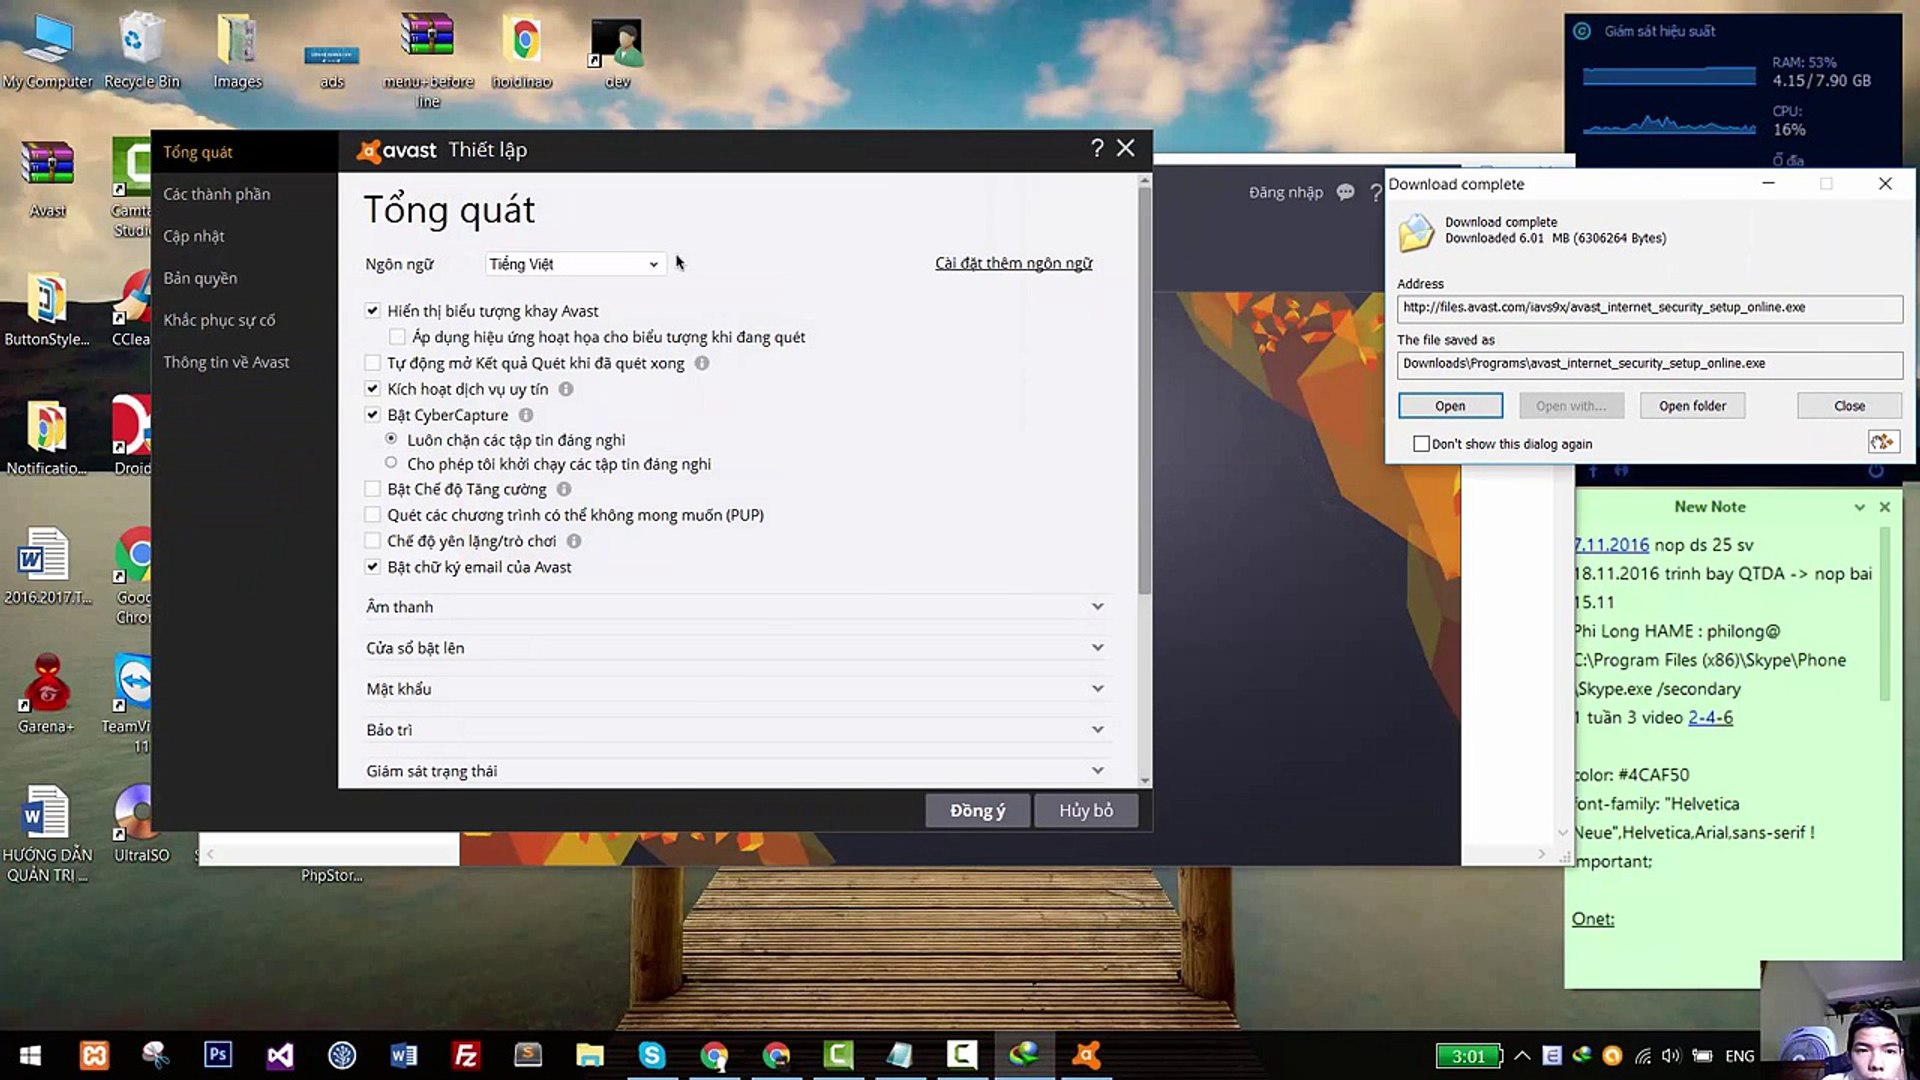The height and width of the screenshot is (1080, 1920).
Task: Uncheck Hiển thị biểu tượng khay Avast
Action: point(373,311)
